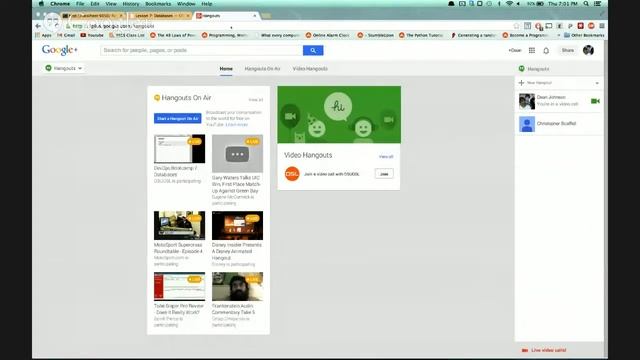Open the notifications bell icon
The width and height of the screenshot is (640, 360).
[546, 51]
